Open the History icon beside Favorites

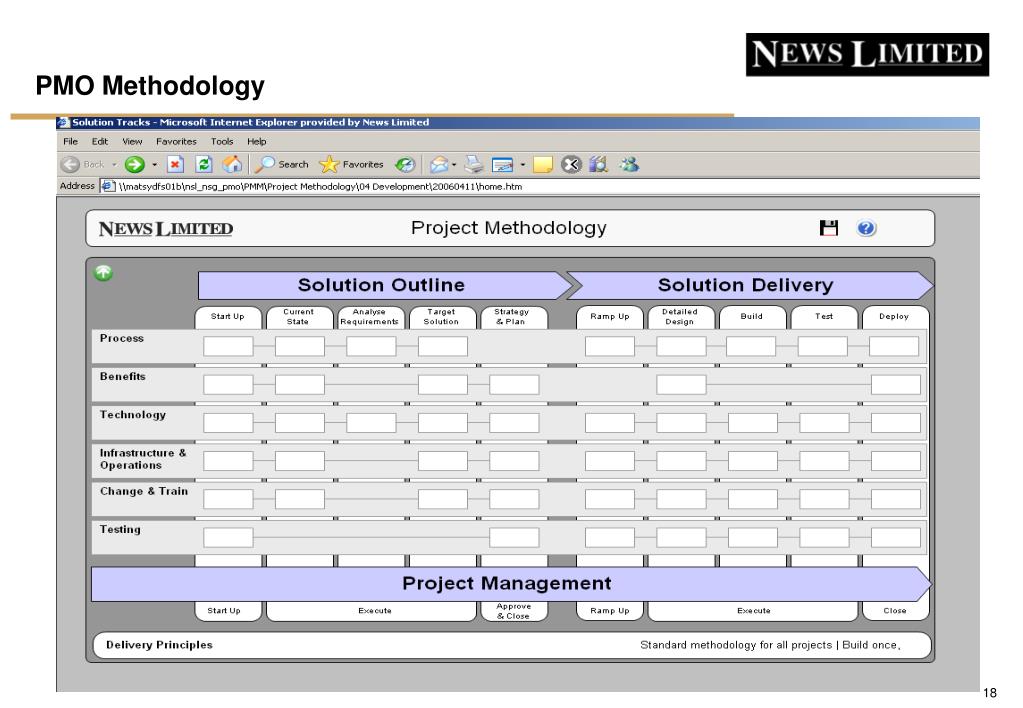click(x=405, y=164)
